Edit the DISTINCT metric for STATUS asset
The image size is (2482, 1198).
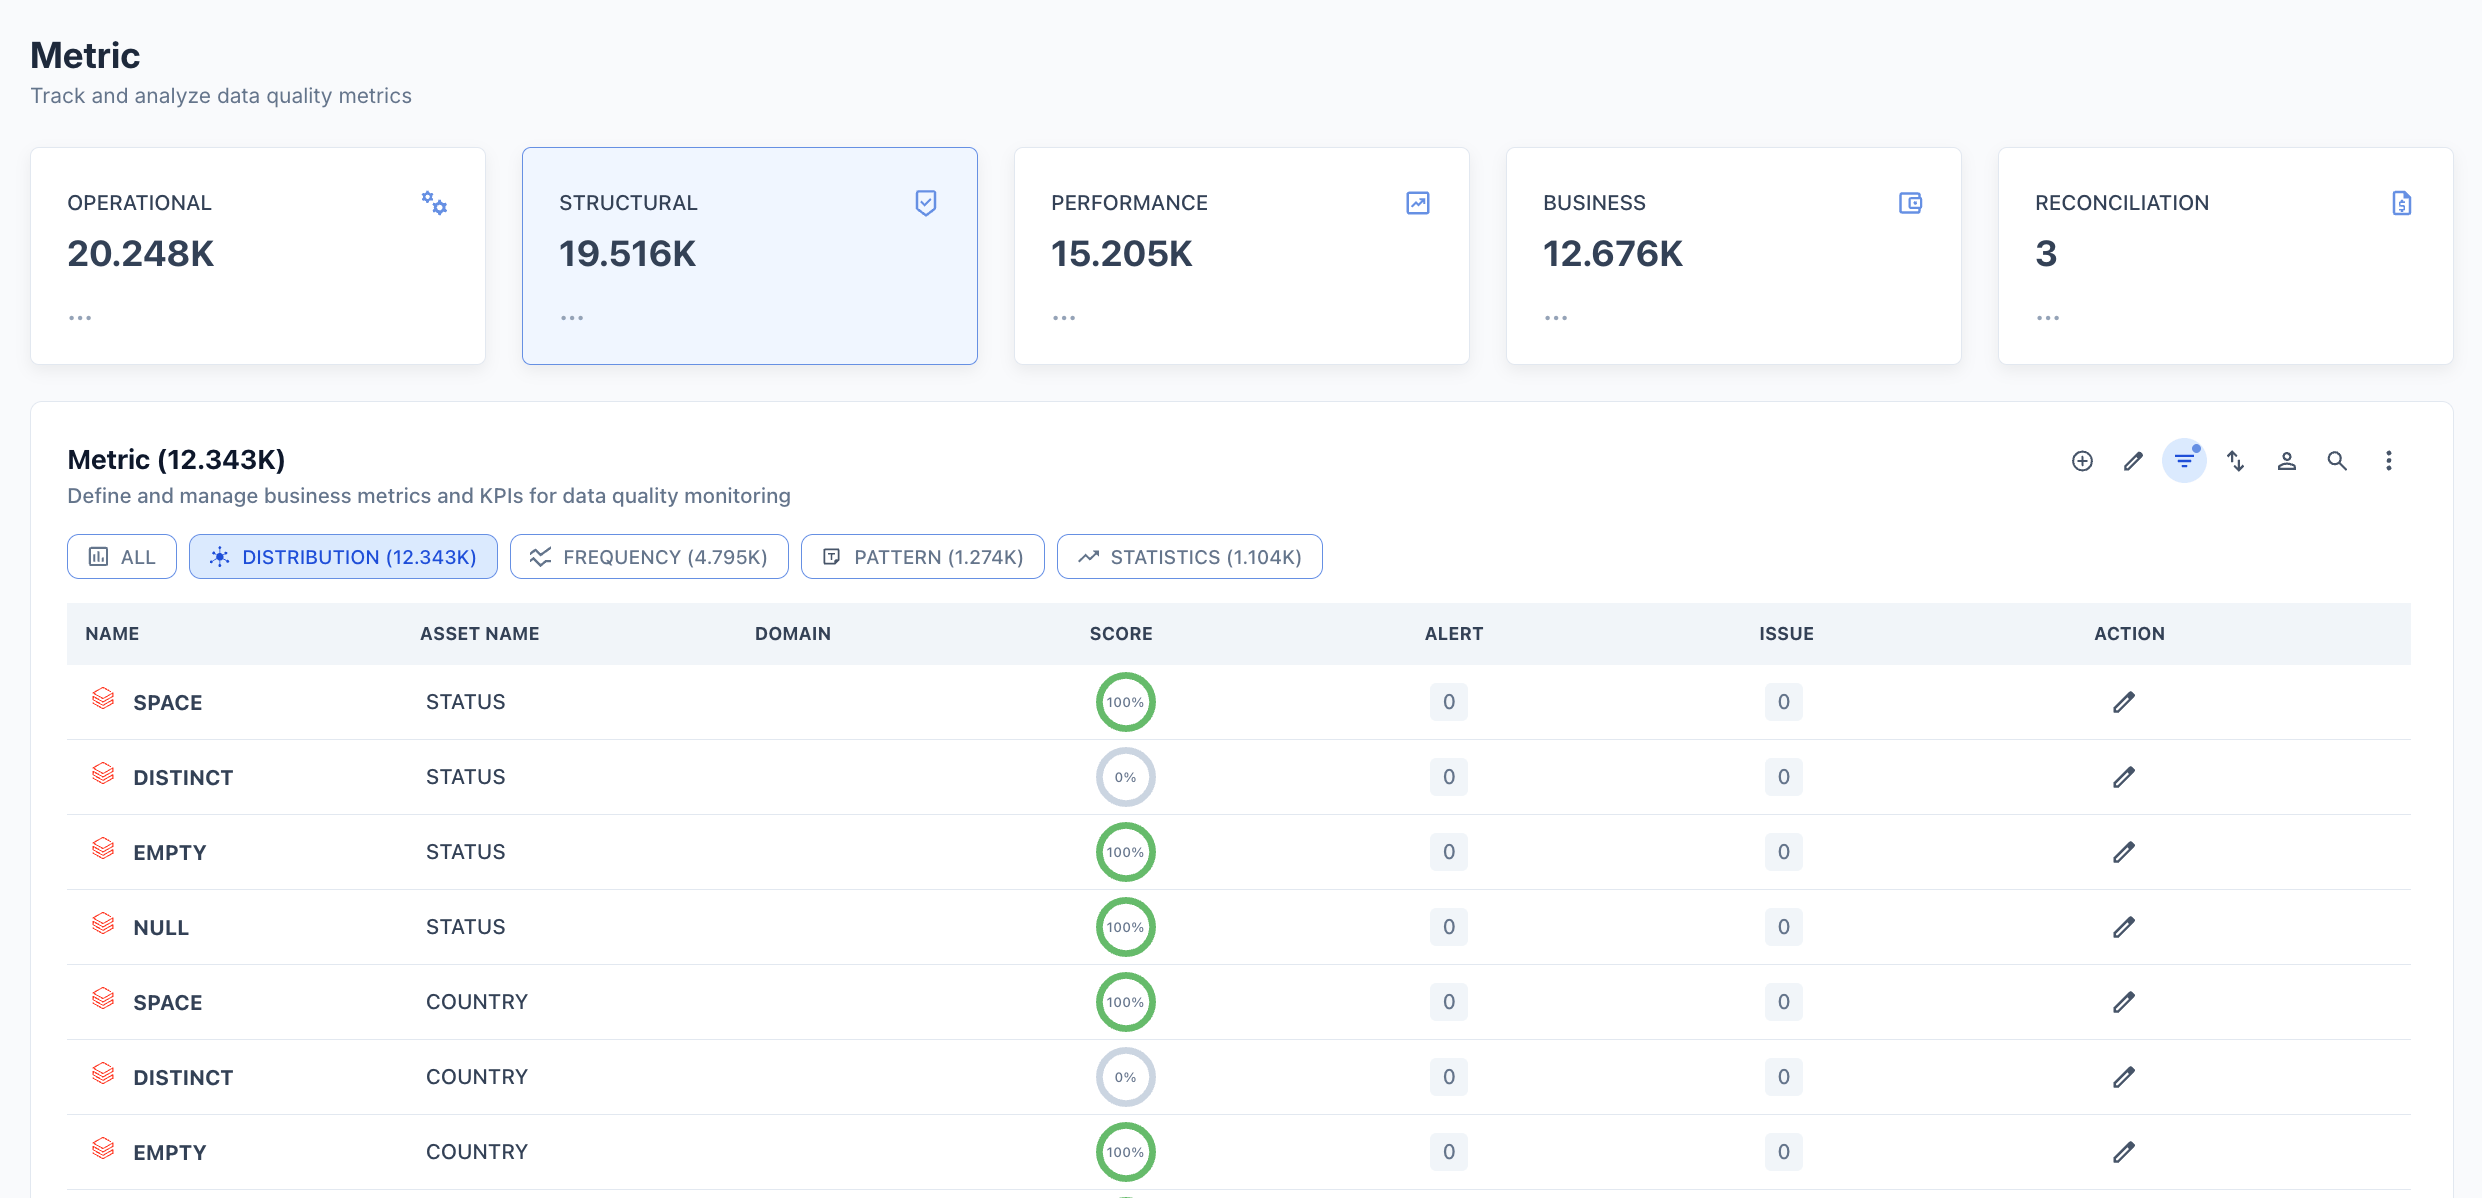click(x=2124, y=777)
